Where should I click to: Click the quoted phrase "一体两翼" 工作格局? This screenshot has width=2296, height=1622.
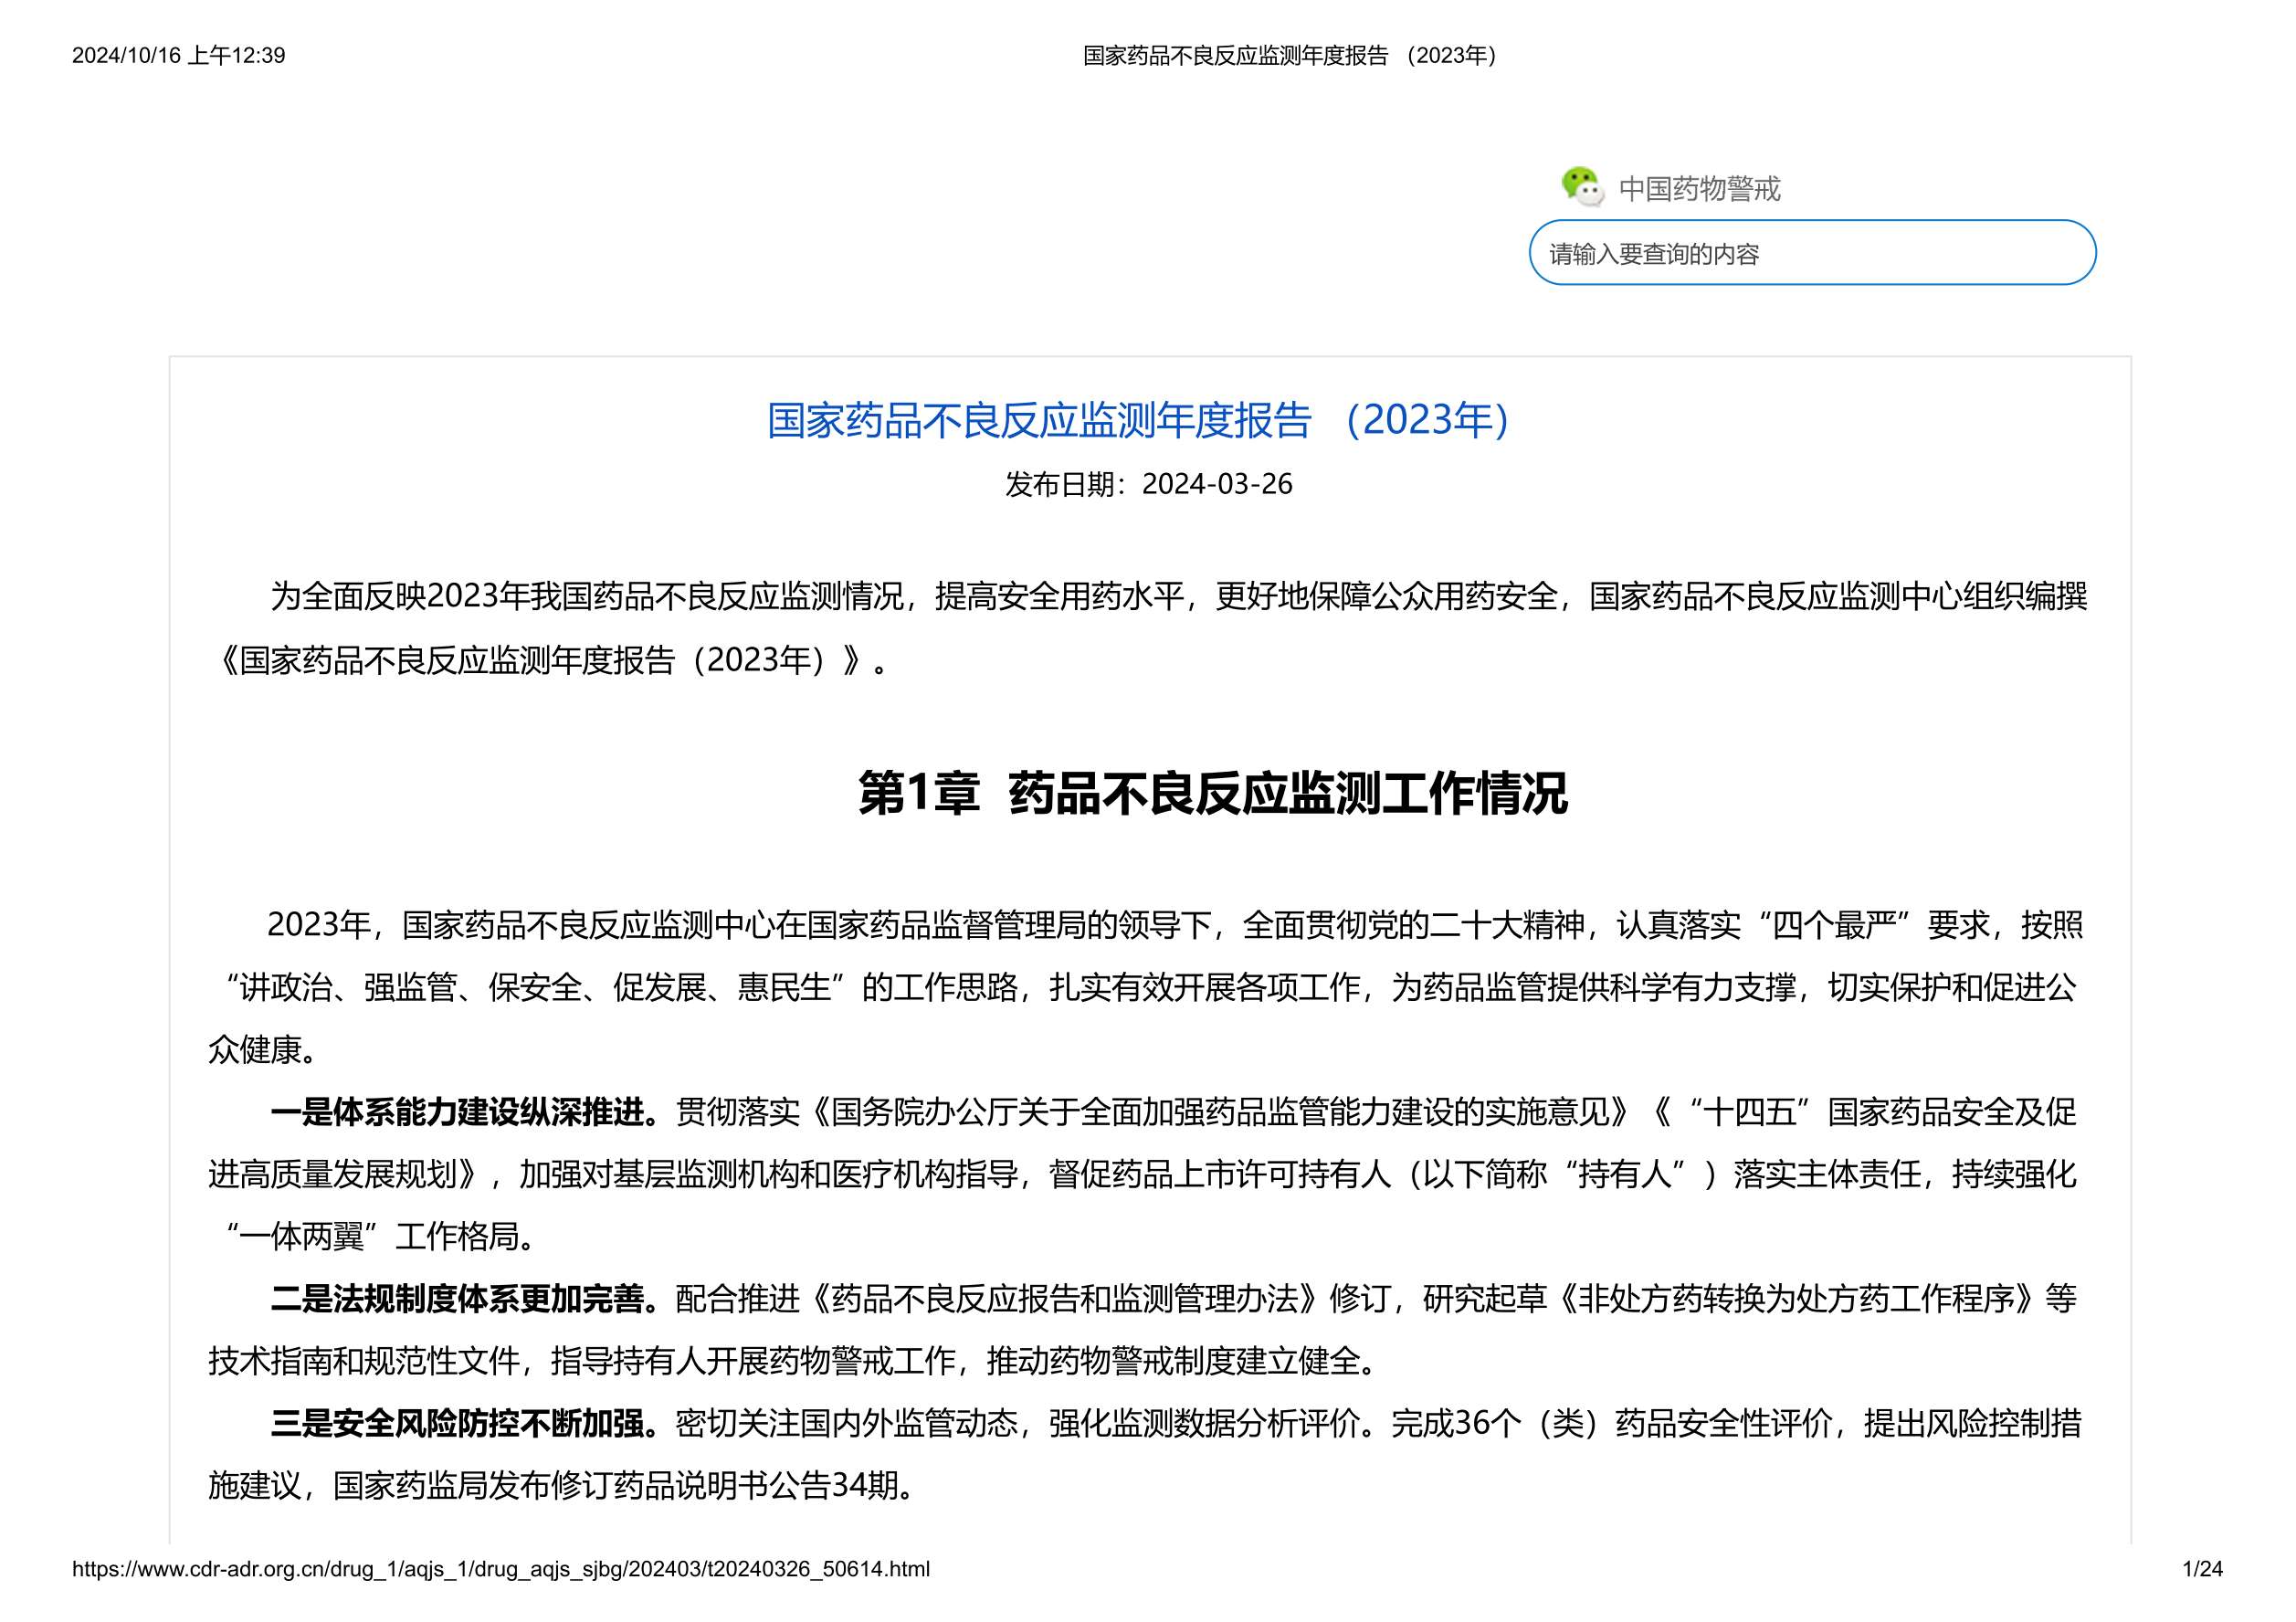[x=380, y=1238]
